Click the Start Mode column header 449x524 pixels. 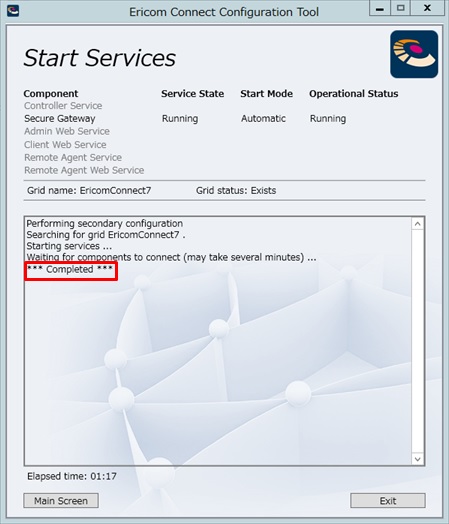[266, 94]
